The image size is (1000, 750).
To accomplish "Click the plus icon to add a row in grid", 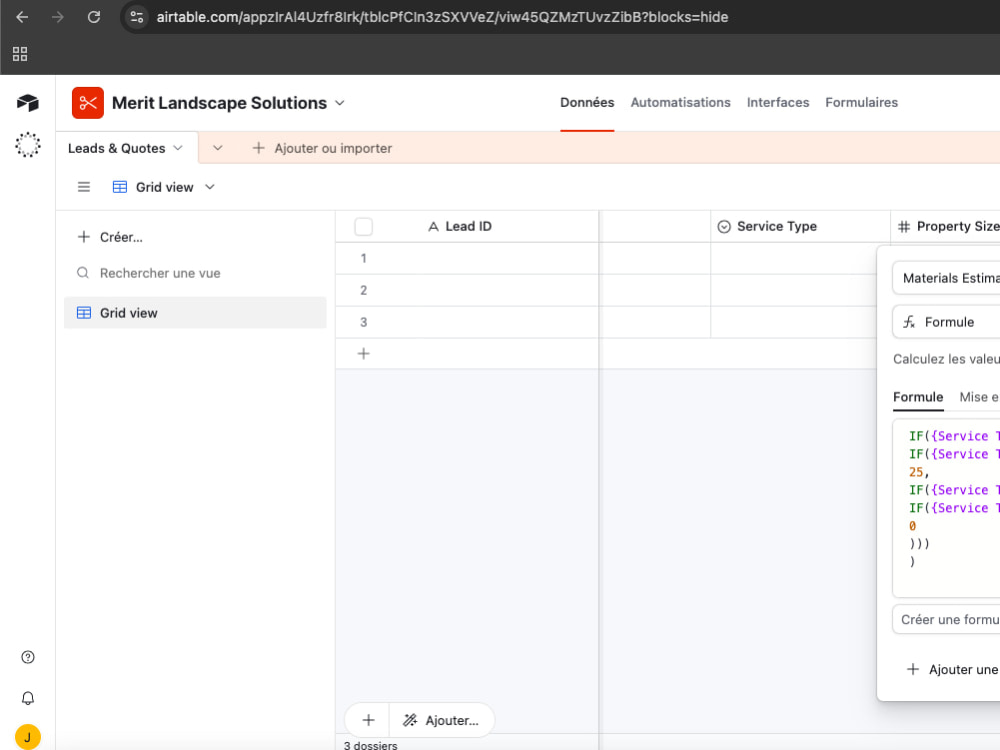I will (x=364, y=353).
